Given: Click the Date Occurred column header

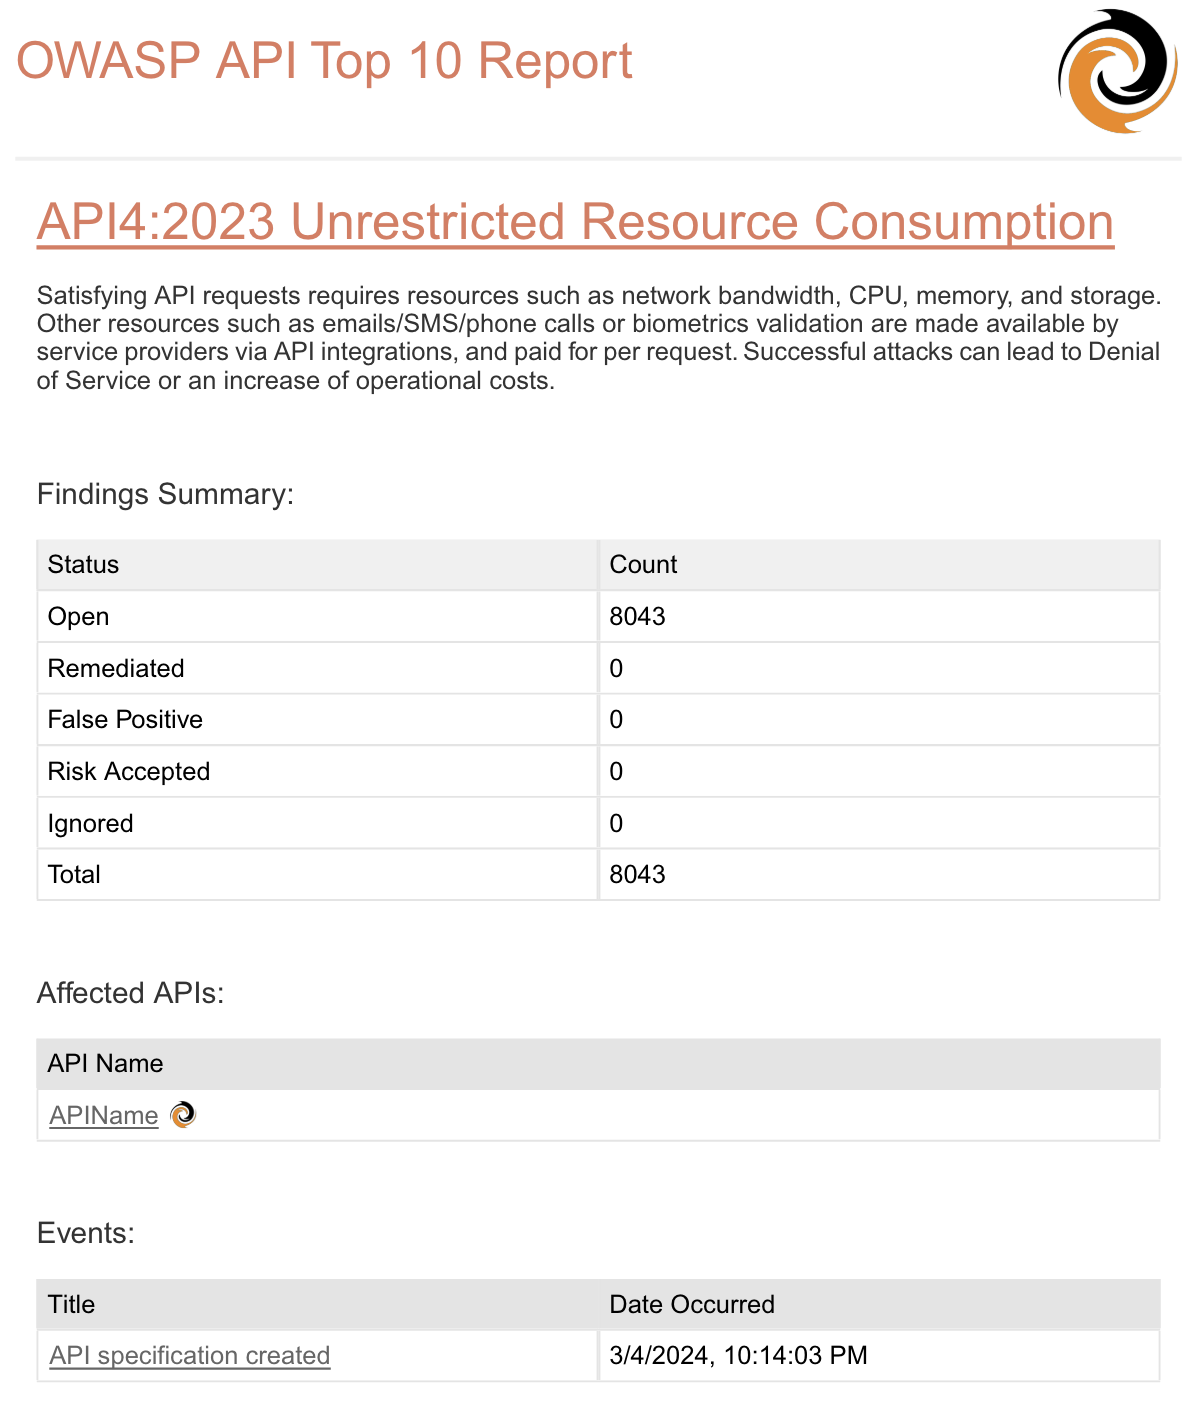Looking at the screenshot, I should [692, 1304].
